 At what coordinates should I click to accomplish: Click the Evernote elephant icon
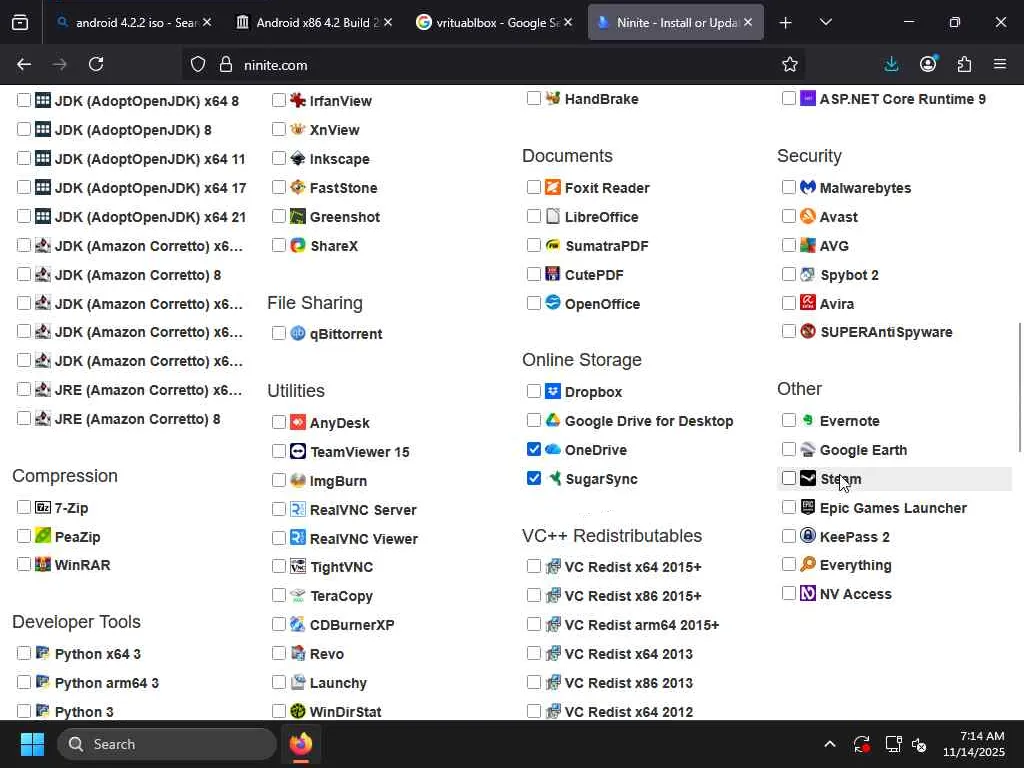point(808,421)
